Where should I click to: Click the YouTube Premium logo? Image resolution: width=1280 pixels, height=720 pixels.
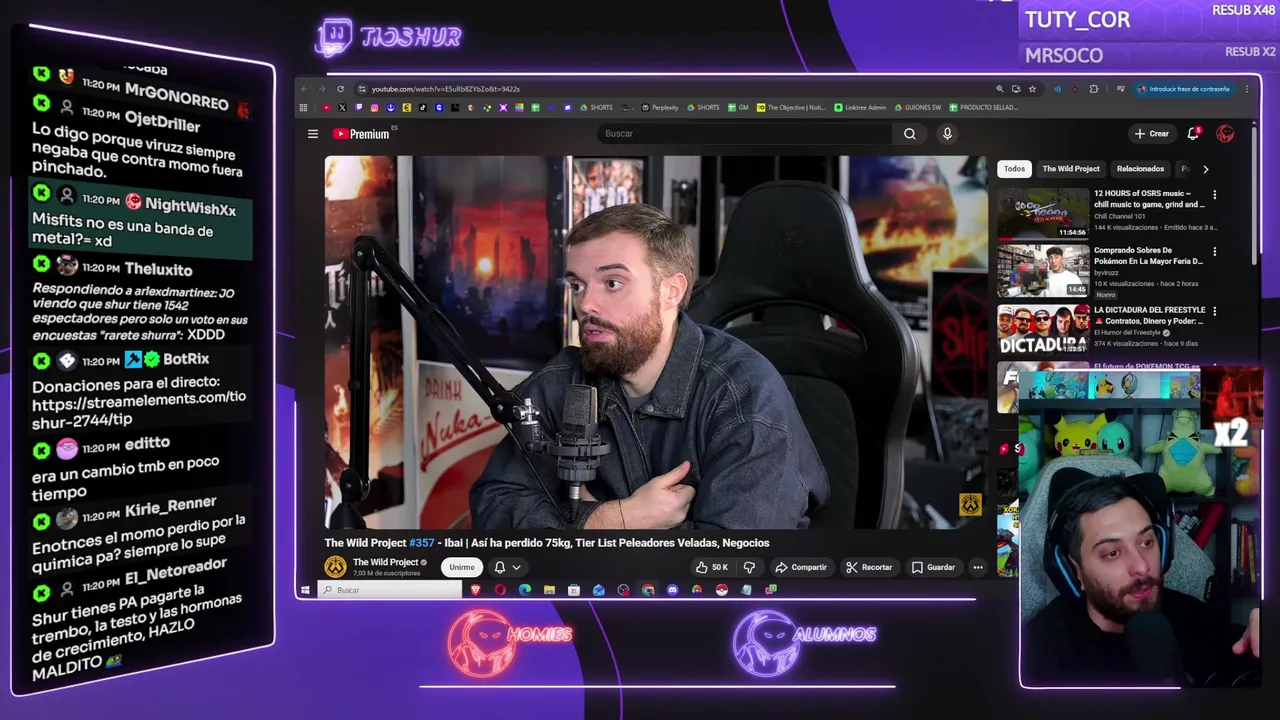coord(361,134)
